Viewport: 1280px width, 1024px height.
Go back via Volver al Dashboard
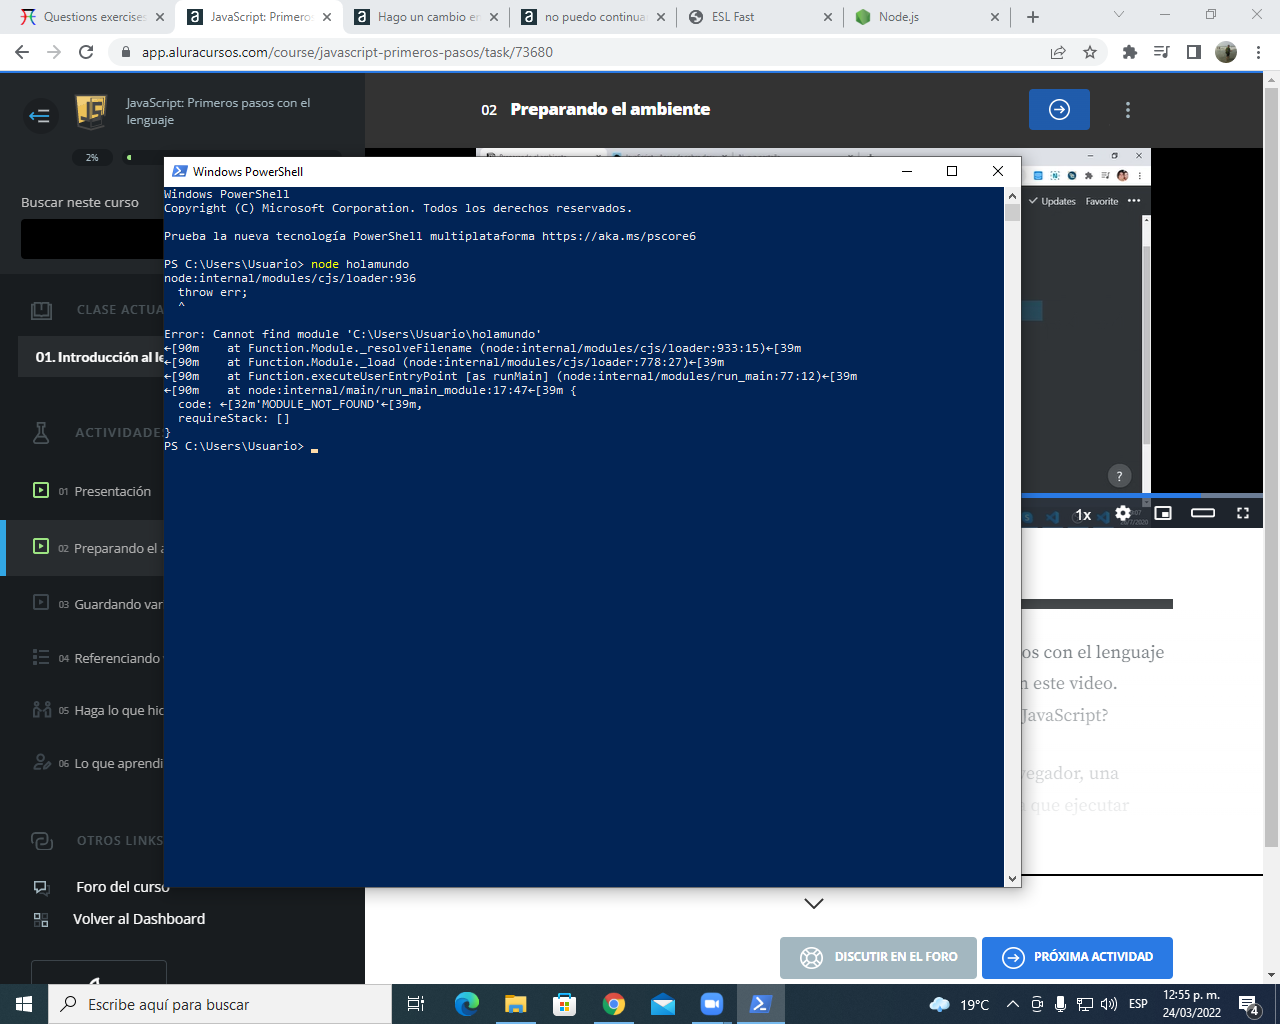[x=139, y=919]
